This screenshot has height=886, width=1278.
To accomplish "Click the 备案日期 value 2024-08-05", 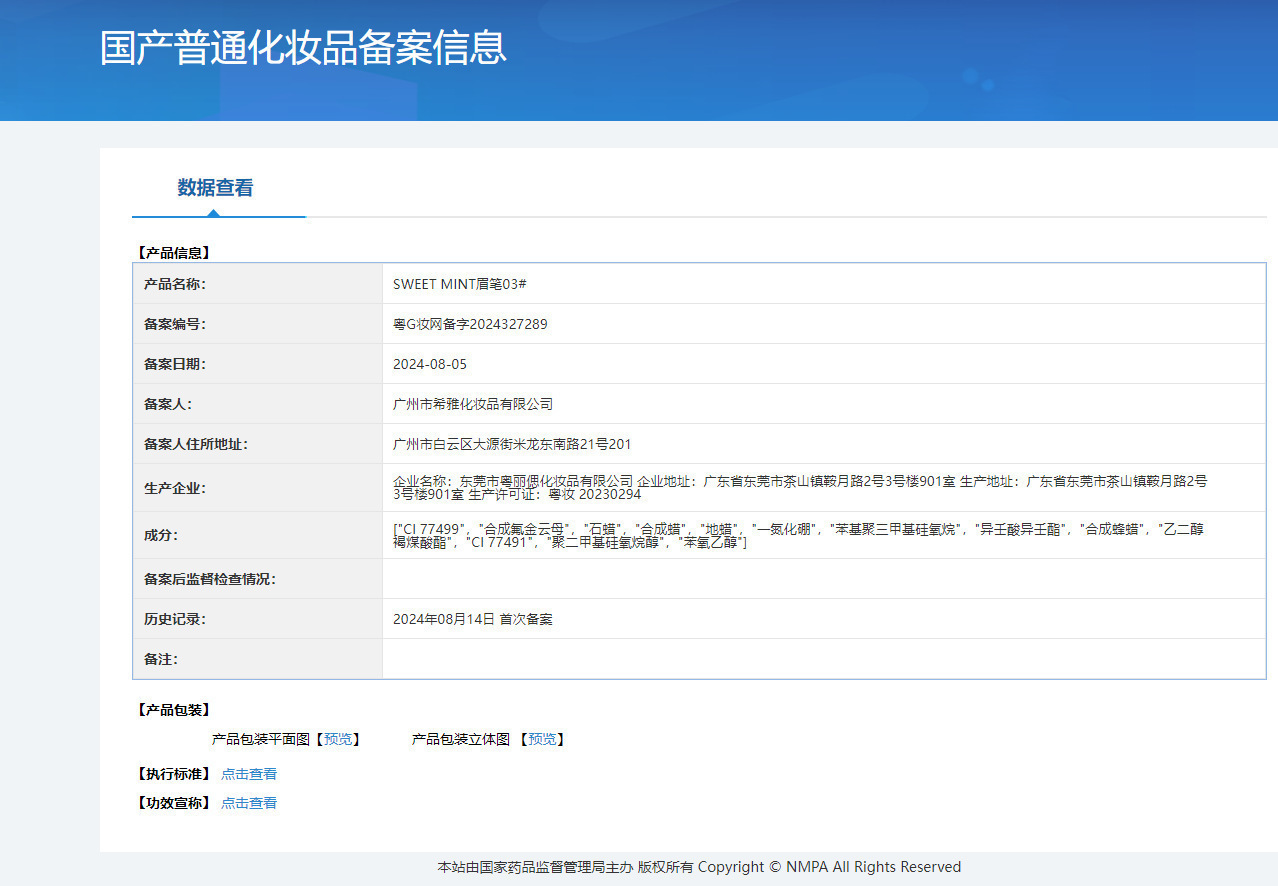I will click(x=429, y=364).
